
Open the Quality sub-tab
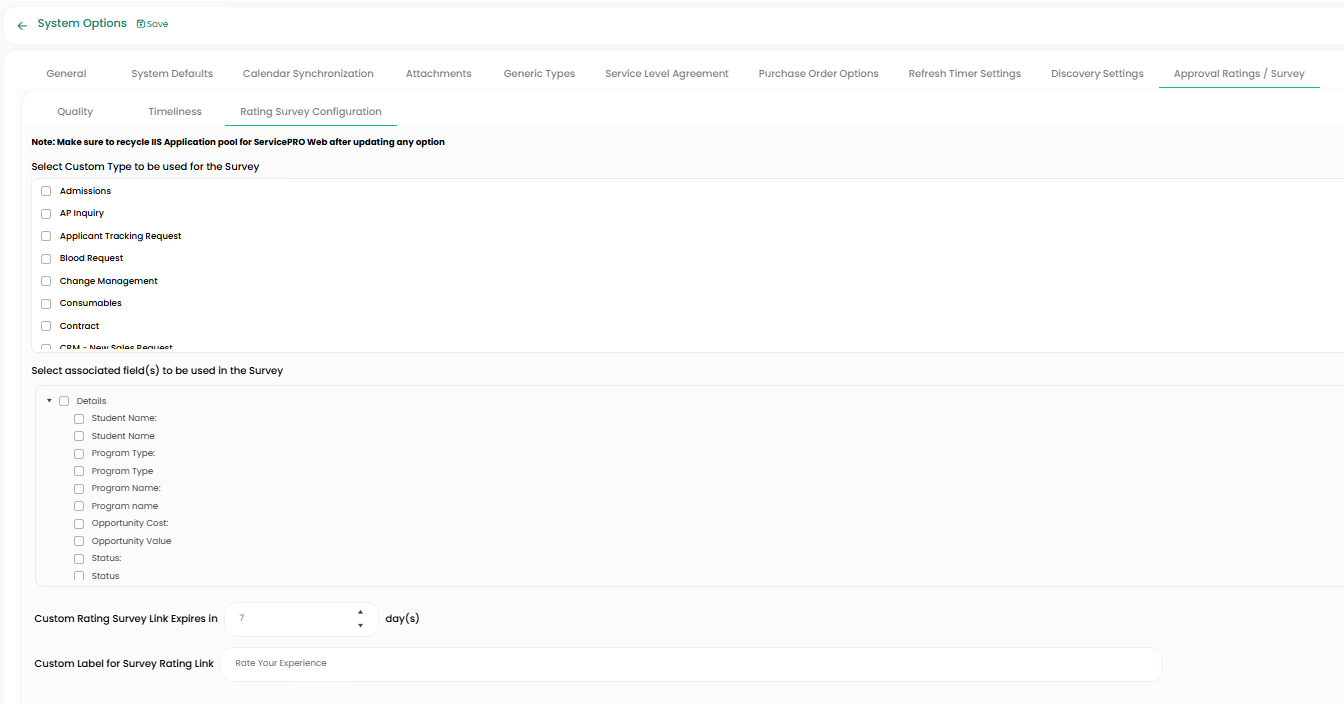click(75, 111)
